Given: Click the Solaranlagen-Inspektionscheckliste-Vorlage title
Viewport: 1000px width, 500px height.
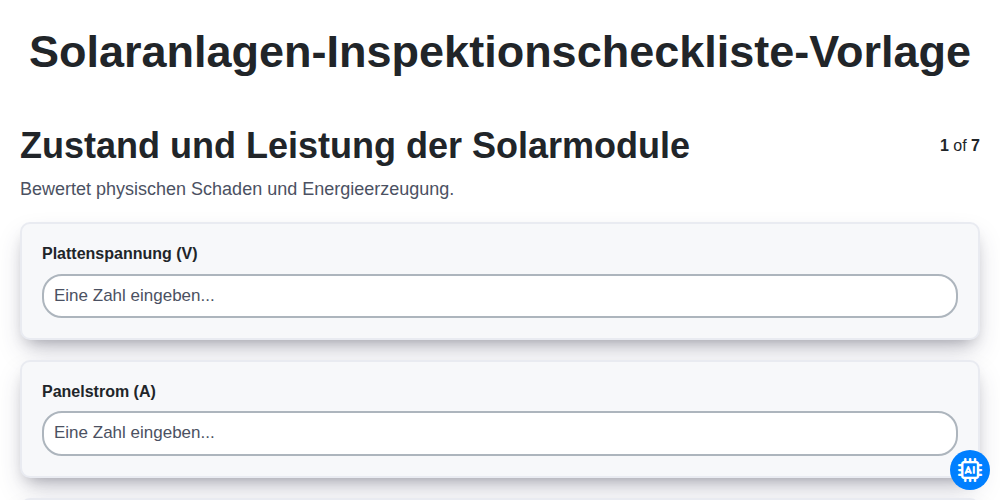Looking at the screenshot, I should 499,52.
